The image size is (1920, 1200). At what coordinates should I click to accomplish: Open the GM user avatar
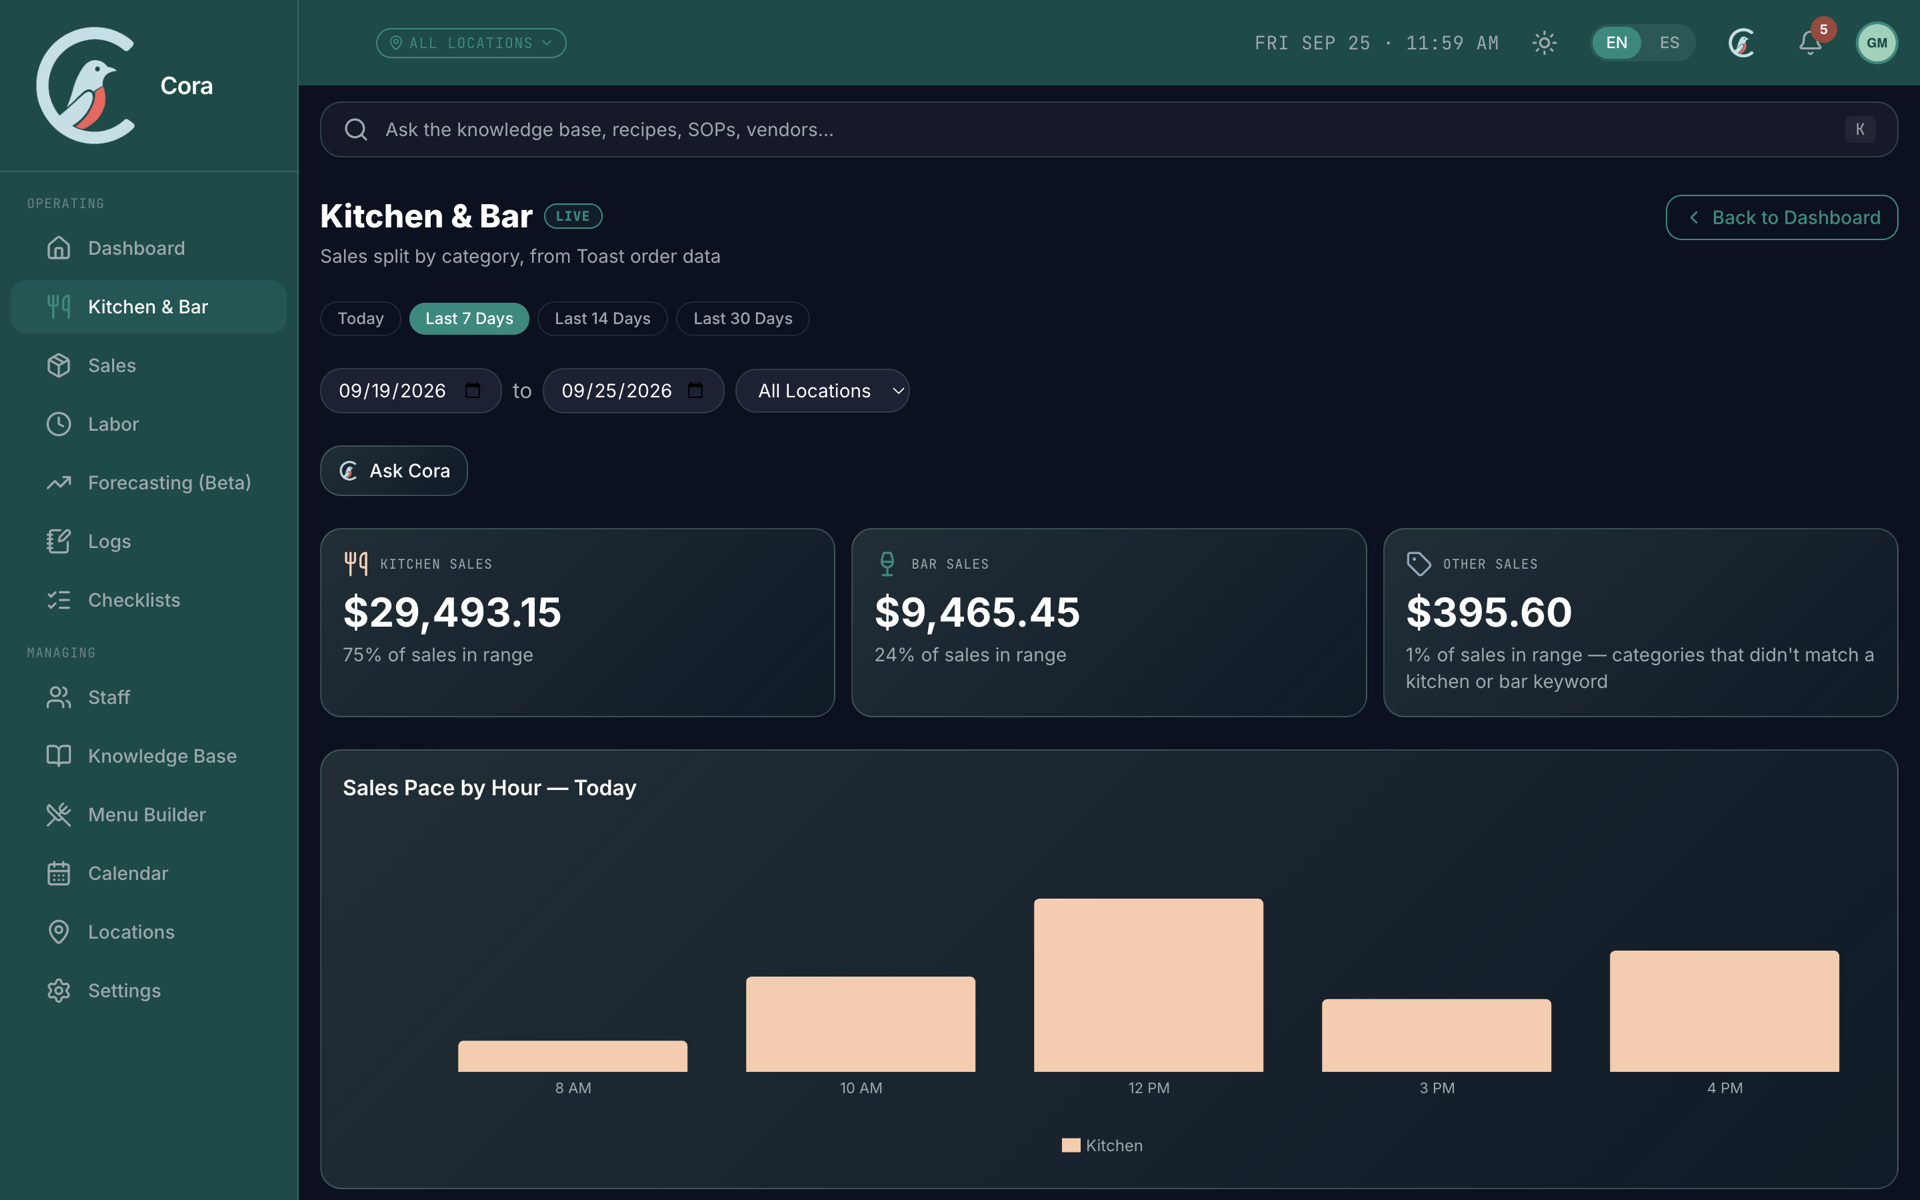coord(1876,43)
